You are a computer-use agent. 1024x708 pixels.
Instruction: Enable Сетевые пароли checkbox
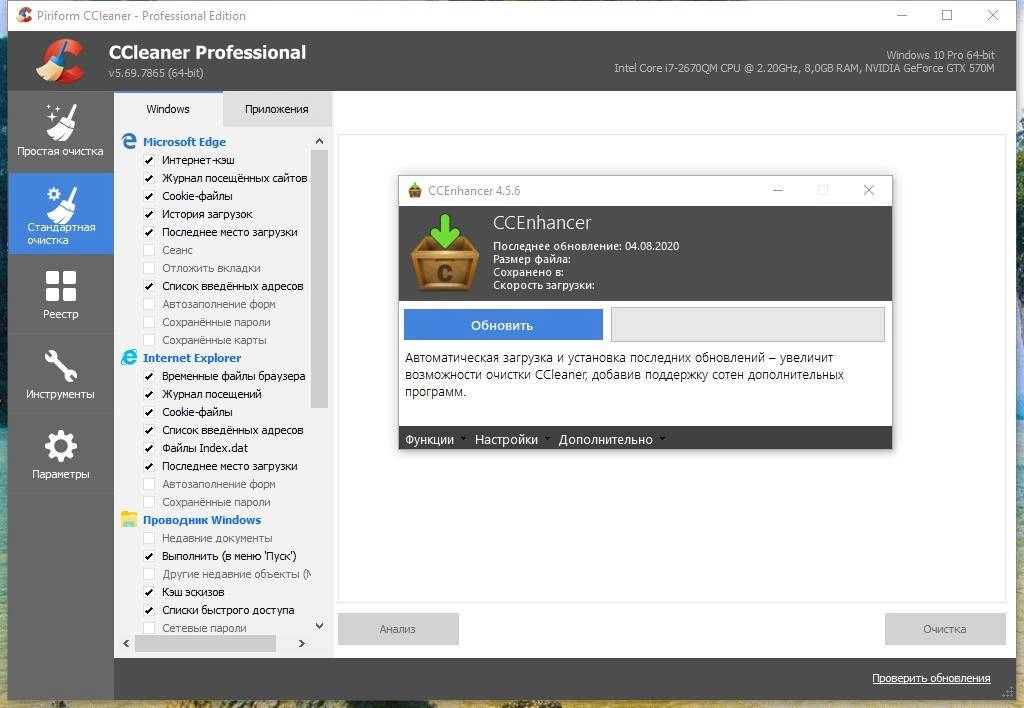pyautogui.click(x=149, y=628)
